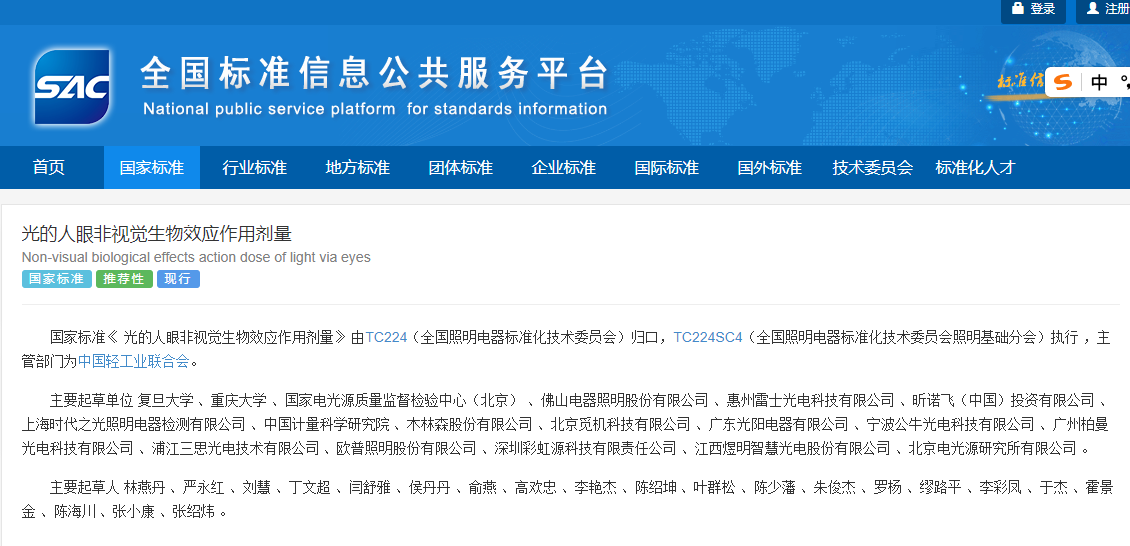Image resolution: width=1130 pixels, height=546 pixels.
Task: Click the TC224 committee link
Action: [386, 338]
